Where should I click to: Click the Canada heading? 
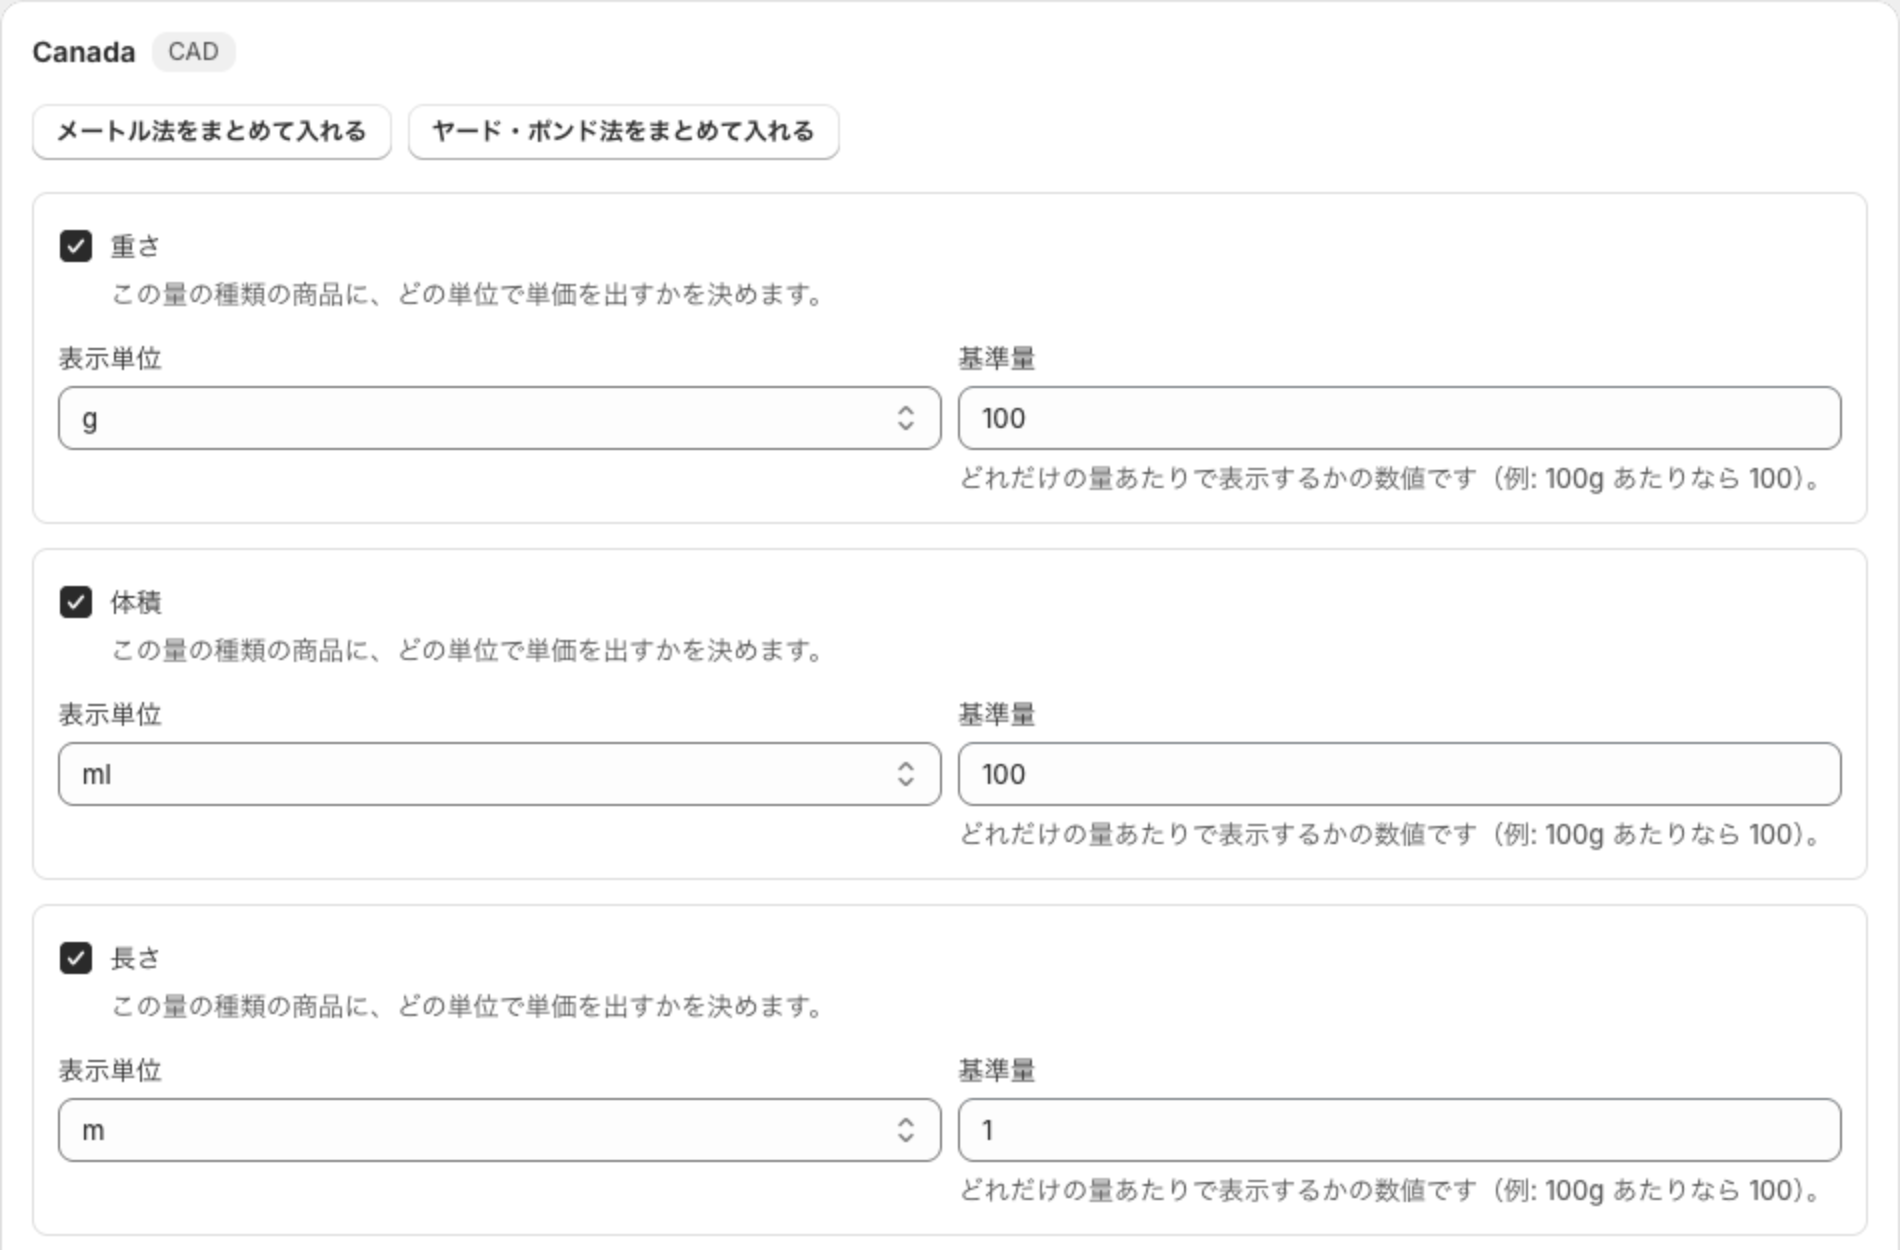(x=84, y=52)
